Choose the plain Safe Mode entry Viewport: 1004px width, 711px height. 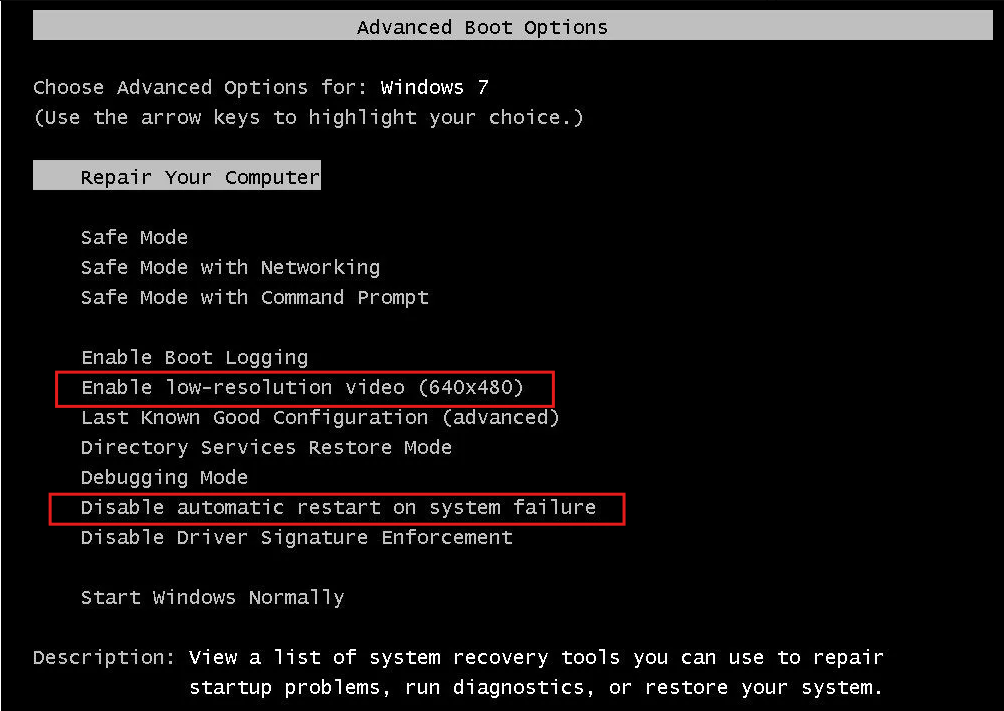coord(134,237)
